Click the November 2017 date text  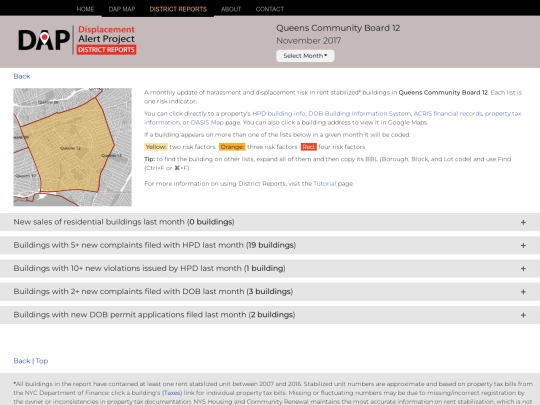(x=309, y=41)
